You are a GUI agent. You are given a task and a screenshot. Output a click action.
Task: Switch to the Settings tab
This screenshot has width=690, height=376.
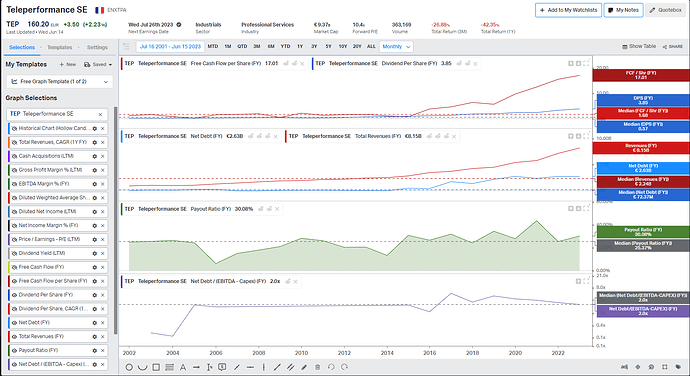tap(97, 47)
